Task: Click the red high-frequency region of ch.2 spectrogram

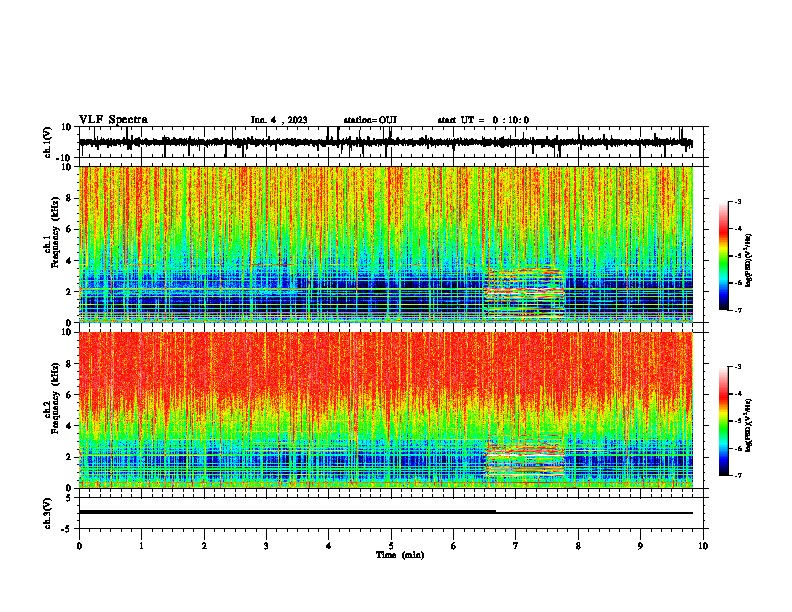Action: point(385,364)
